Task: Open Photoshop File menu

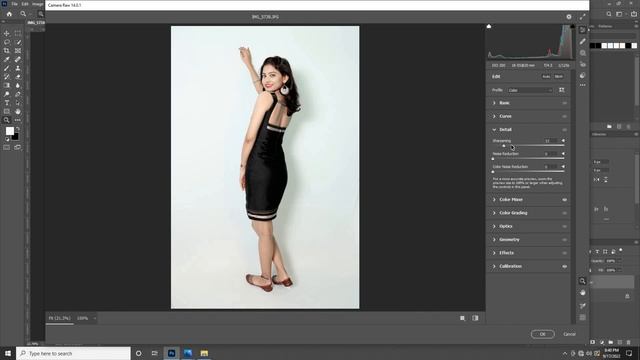Action: pos(15,4)
